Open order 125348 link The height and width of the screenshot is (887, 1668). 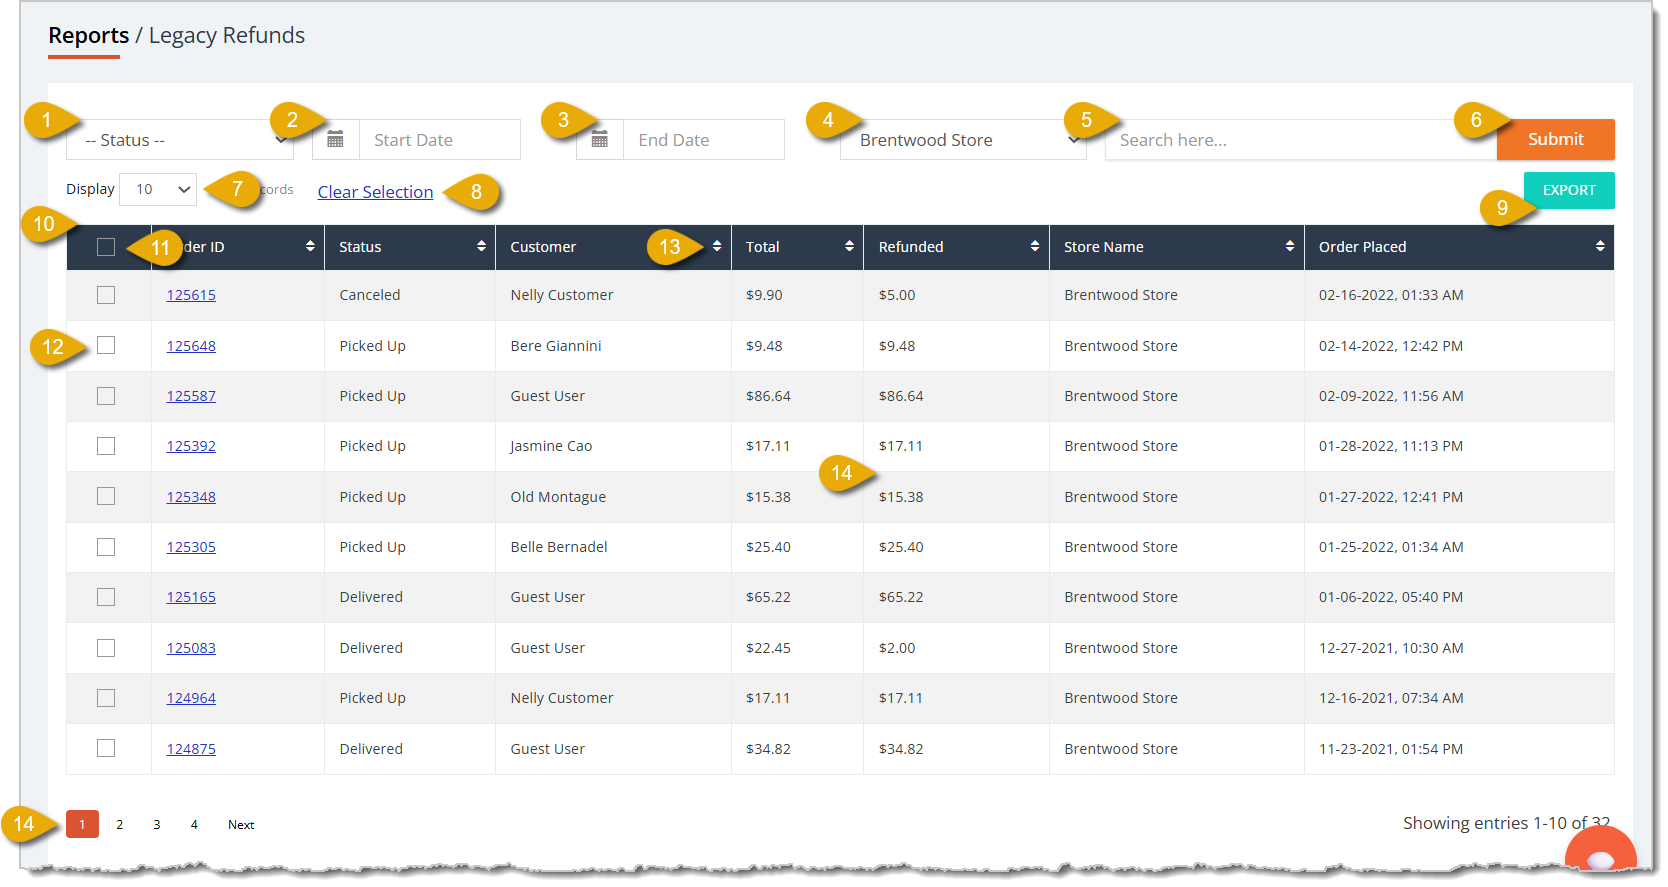coord(191,497)
